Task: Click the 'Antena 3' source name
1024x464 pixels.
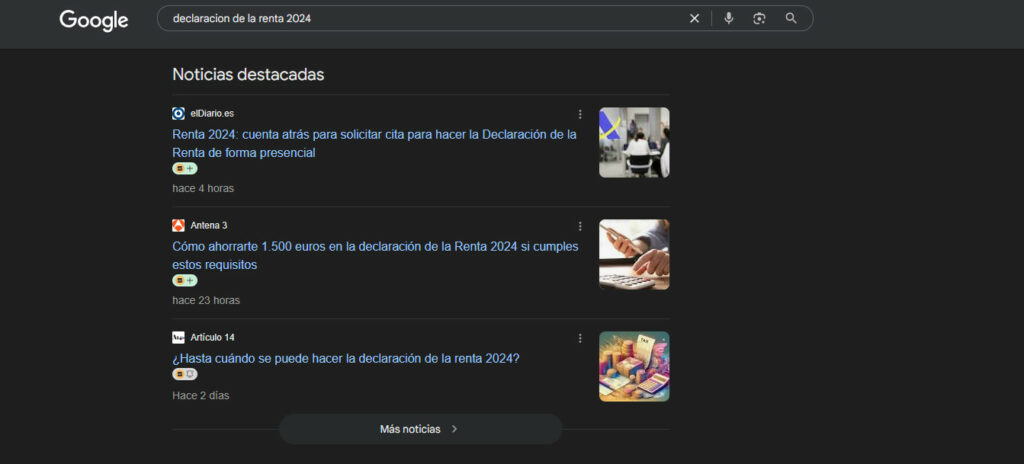Action: coord(209,225)
